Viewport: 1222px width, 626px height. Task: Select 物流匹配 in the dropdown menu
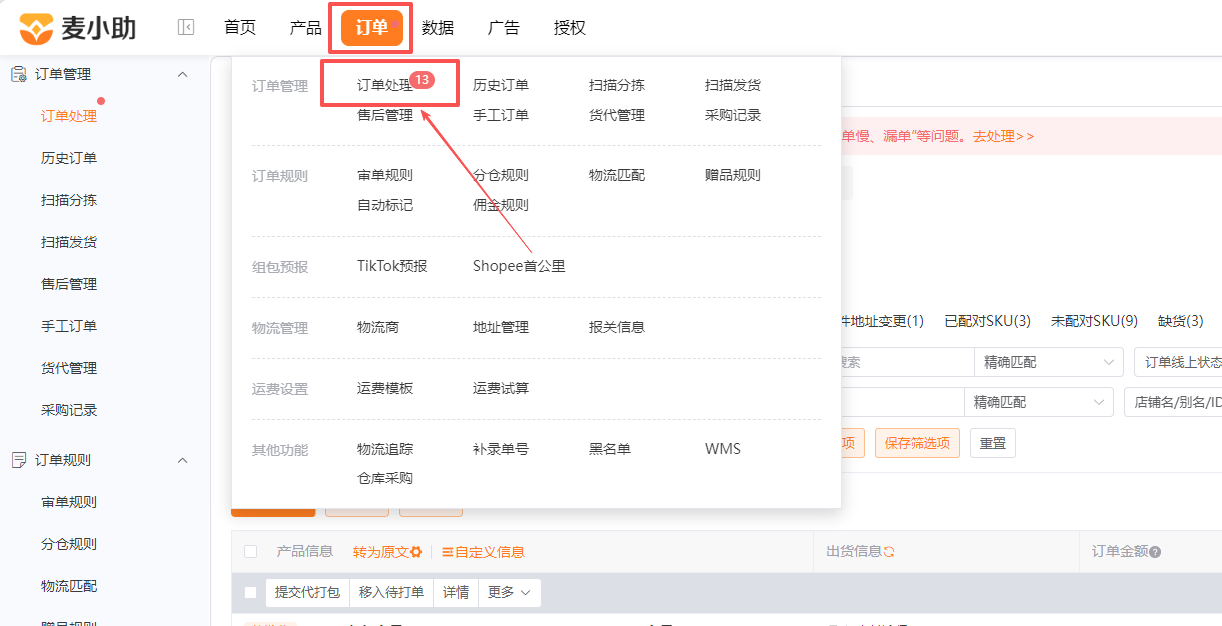click(x=617, y=175)
